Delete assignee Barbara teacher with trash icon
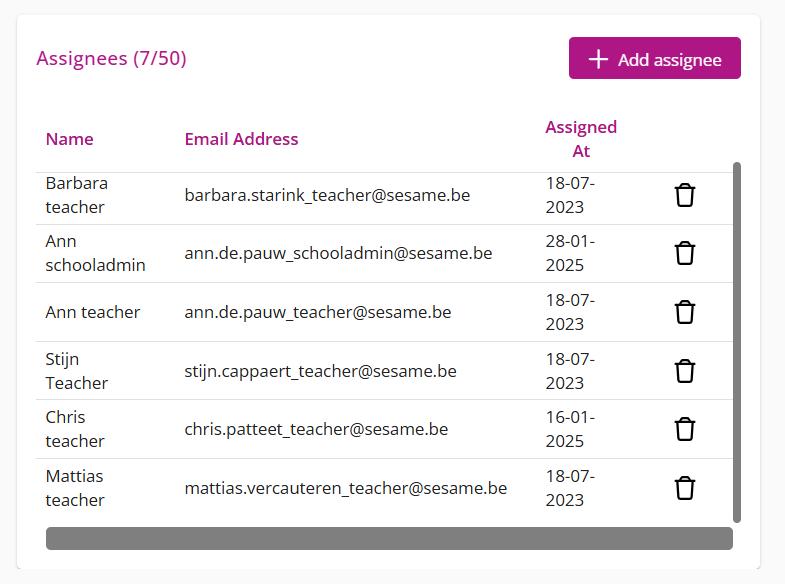The width and height of the screenshot is (785, 584). tap(684, 195)
